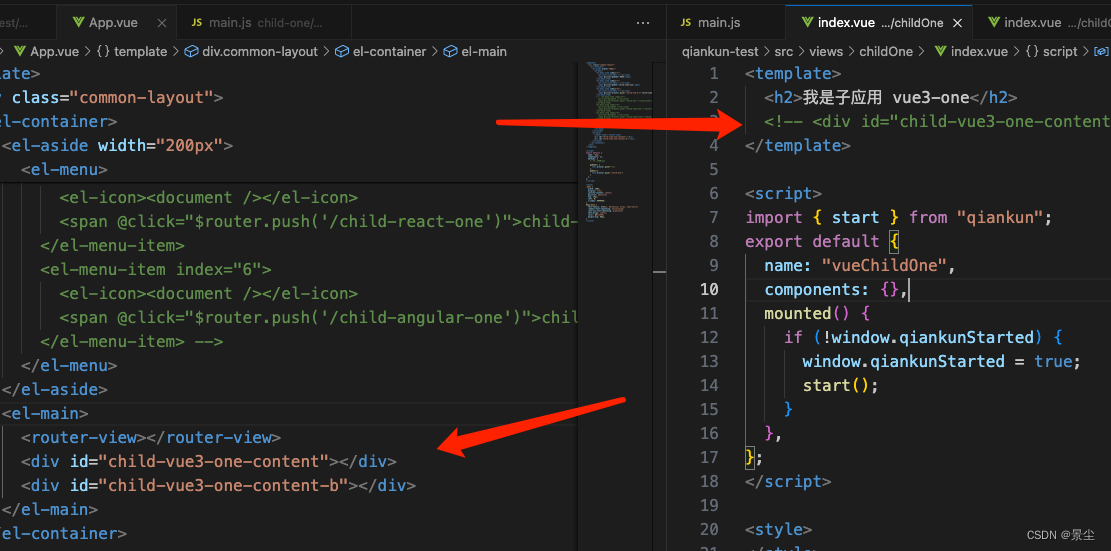Viewport: 1111px width, 551px height.
Task: Click braces icon before script breadcrumb
Action: [x=1032, y=52]
